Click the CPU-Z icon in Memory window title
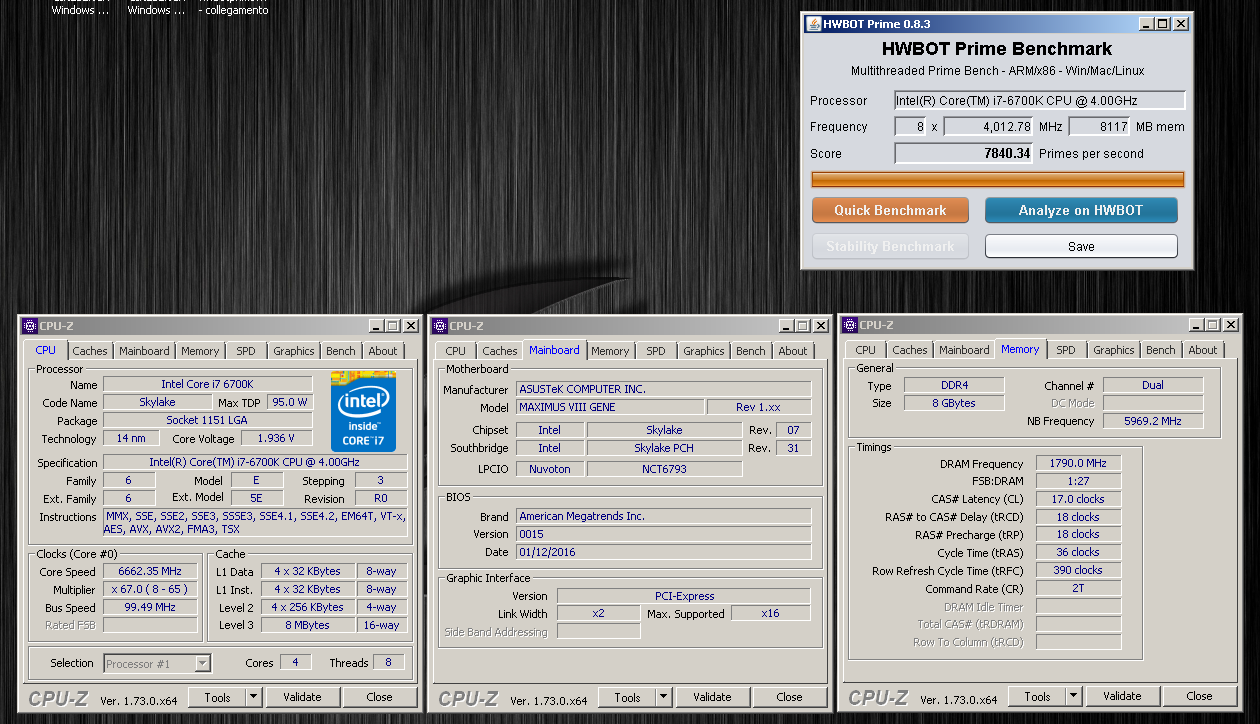This screenshot has height=724, width=1260. click(x=850, y=325)
